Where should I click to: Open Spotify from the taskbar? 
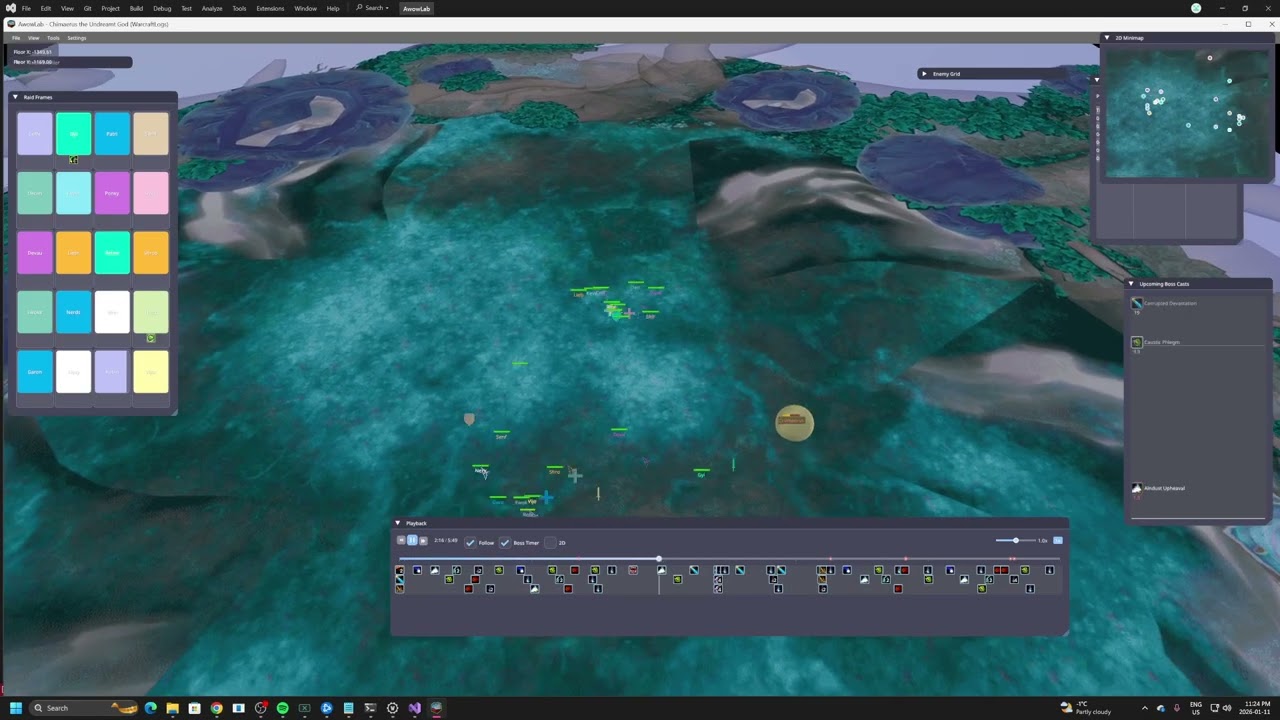click(282, 708)
